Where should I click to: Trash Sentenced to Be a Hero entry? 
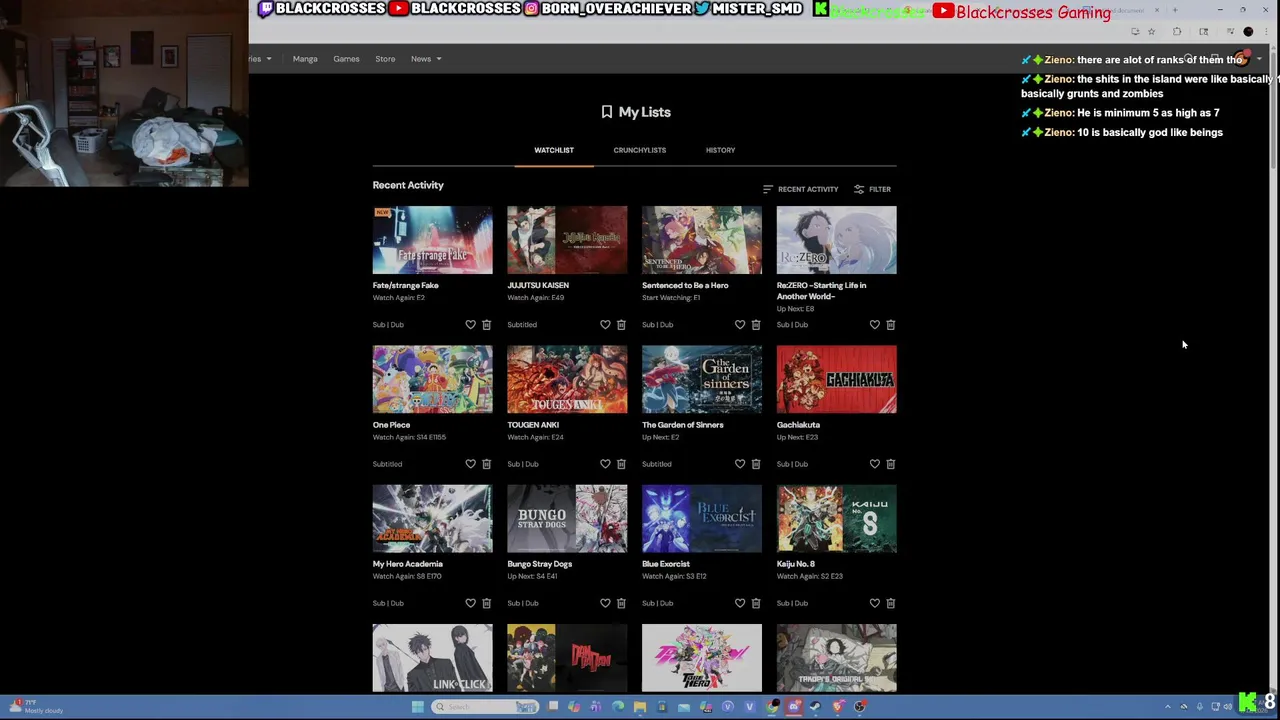(756, 325)
